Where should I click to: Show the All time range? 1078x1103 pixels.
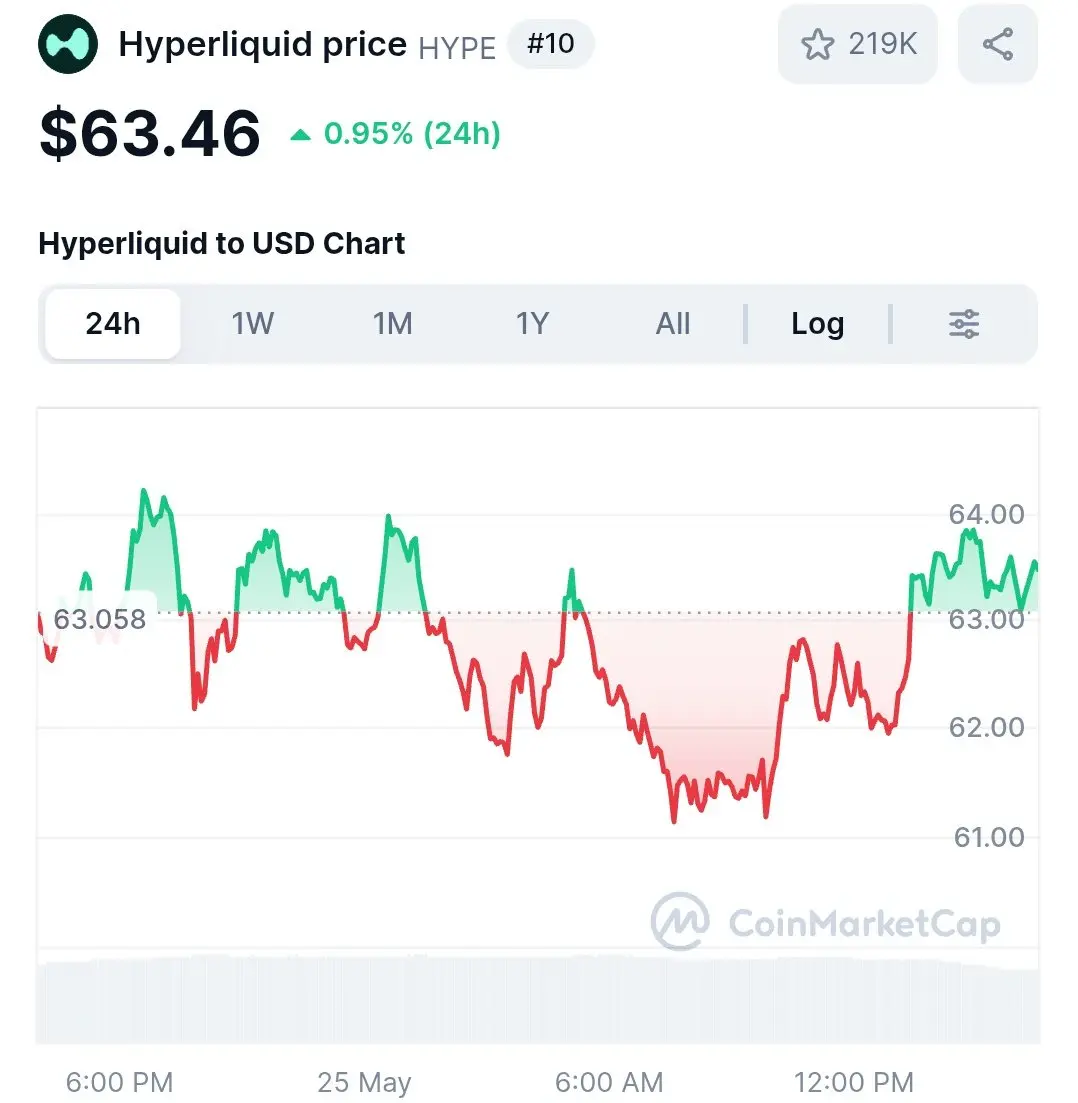[x=673, y=324]
